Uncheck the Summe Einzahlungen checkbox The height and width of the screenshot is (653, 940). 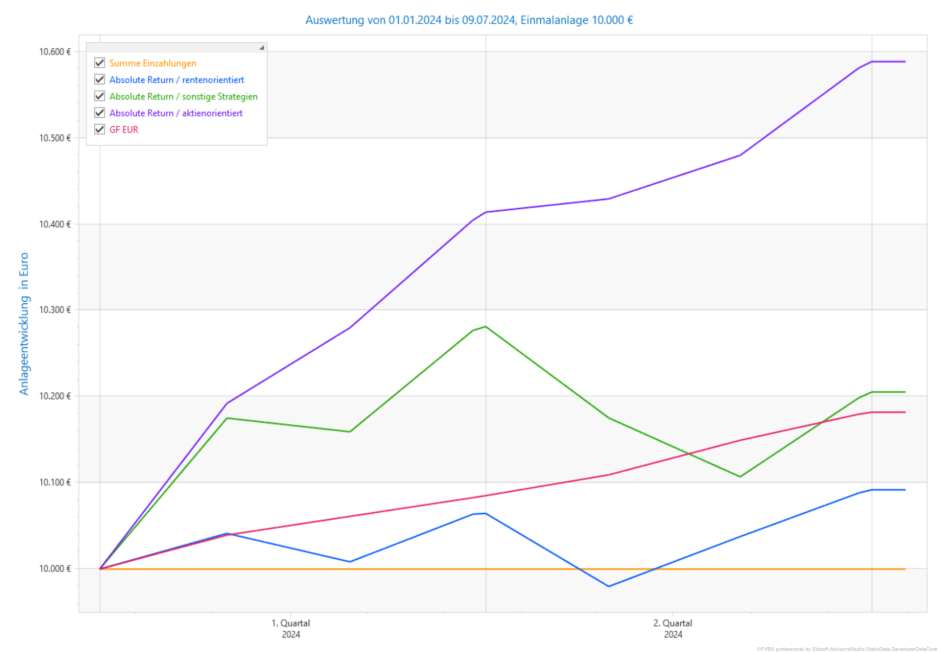[100, 63]
